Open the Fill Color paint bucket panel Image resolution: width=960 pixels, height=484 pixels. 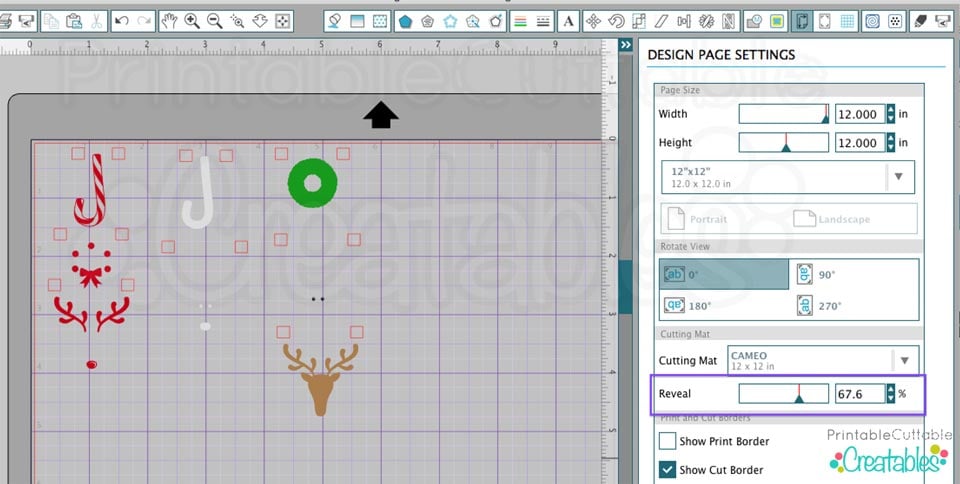tap(334, 21)
